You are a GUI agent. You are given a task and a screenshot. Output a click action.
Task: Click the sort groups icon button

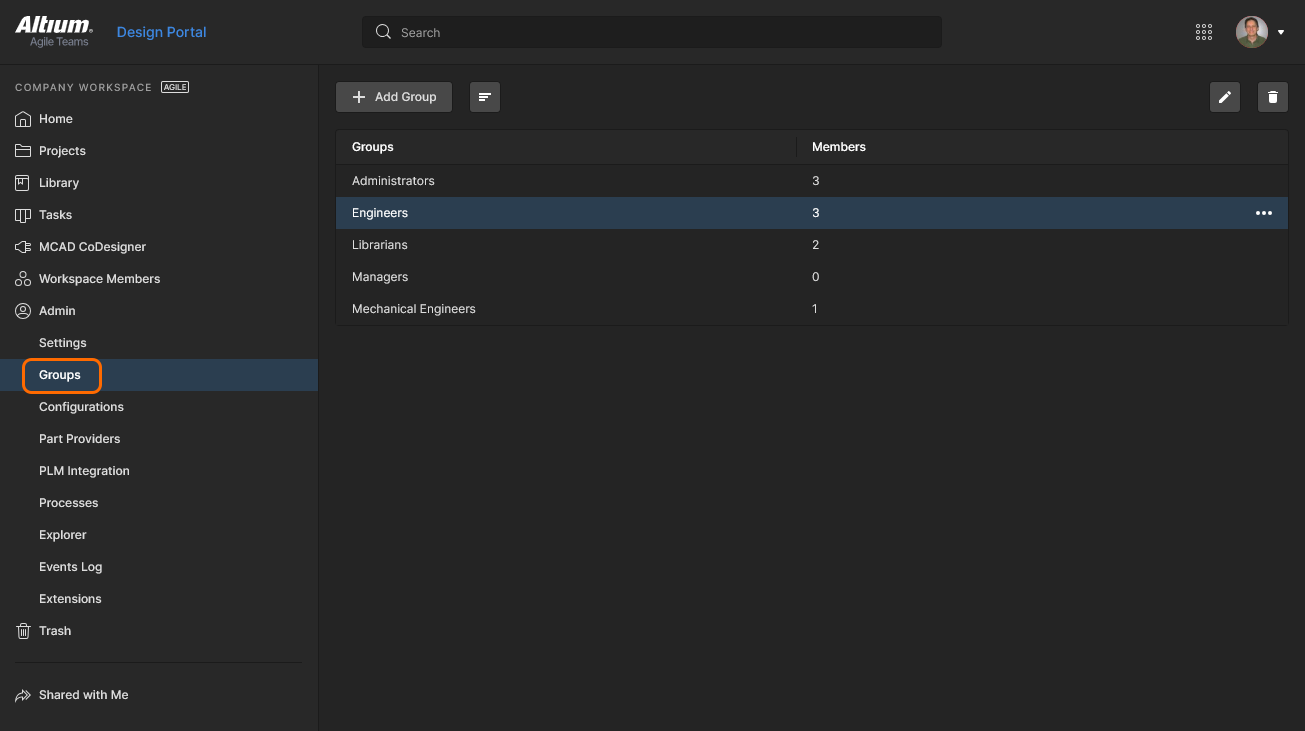pyautogui.click(x=485, y=97)
